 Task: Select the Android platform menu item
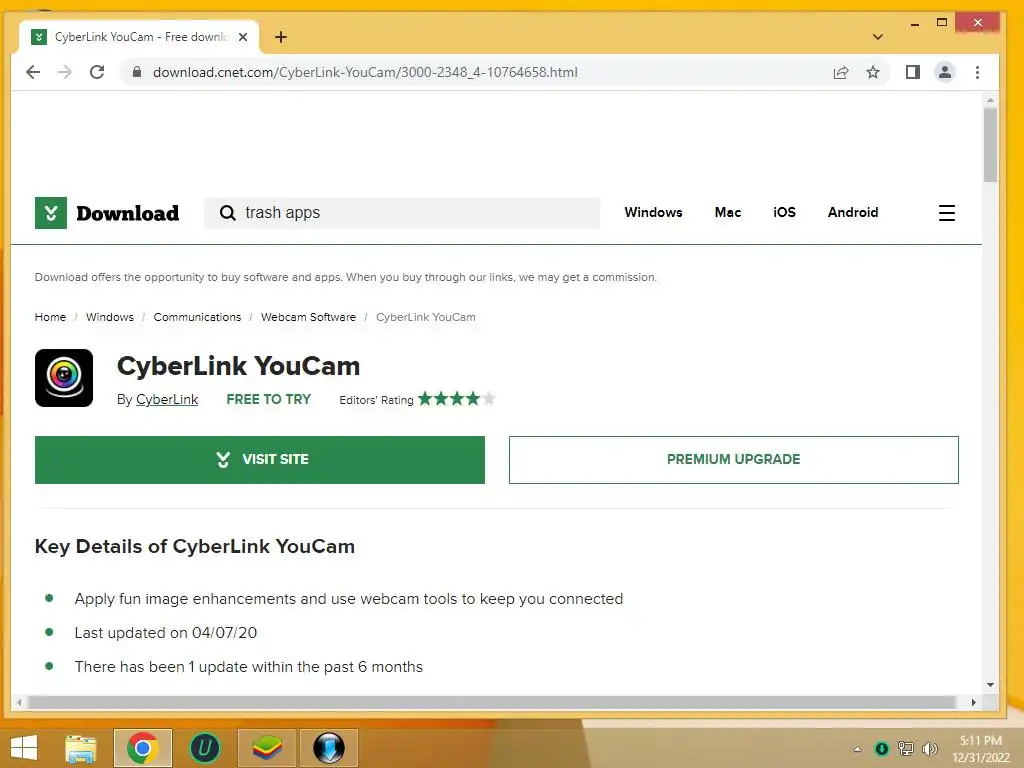point(853,212)
